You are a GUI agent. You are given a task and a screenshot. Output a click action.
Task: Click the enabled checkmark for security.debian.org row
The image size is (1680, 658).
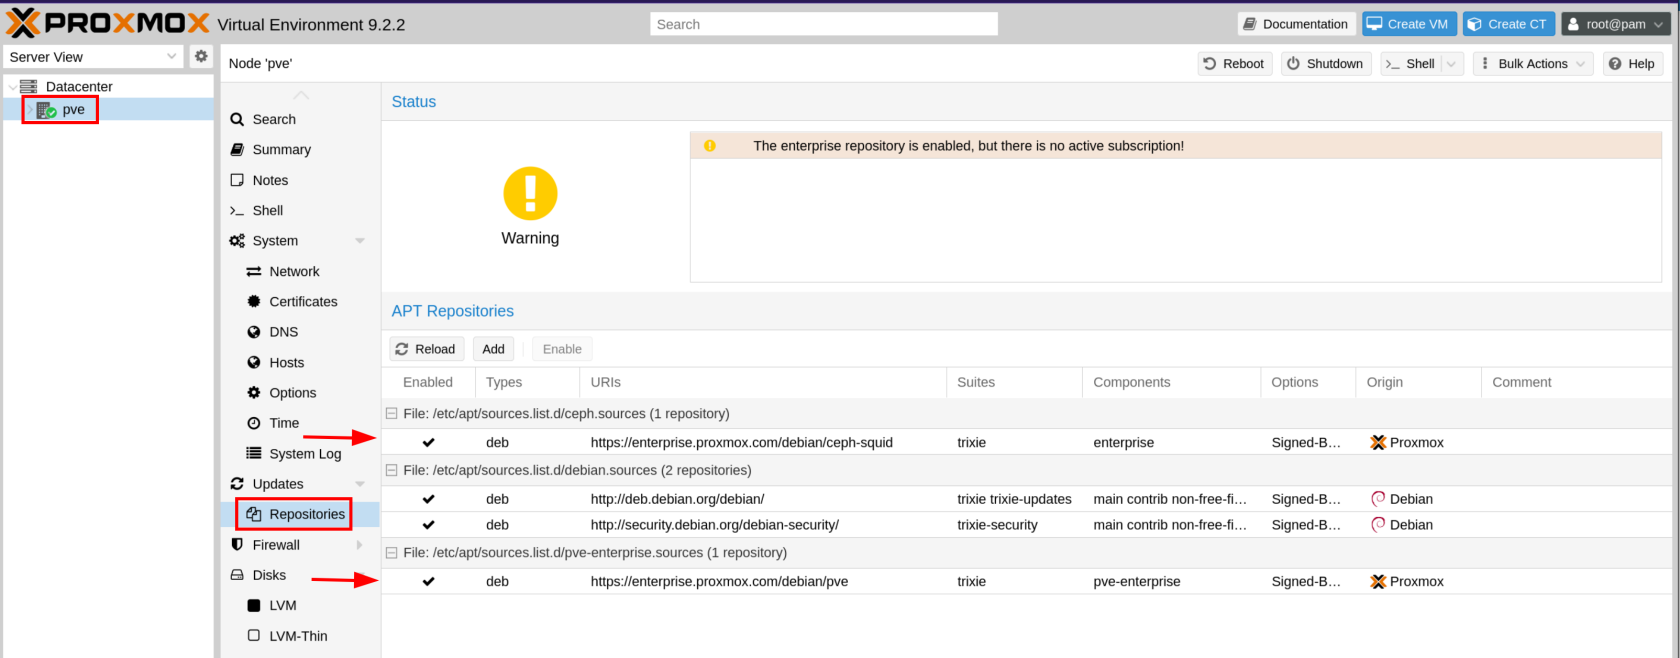[428, 525]
